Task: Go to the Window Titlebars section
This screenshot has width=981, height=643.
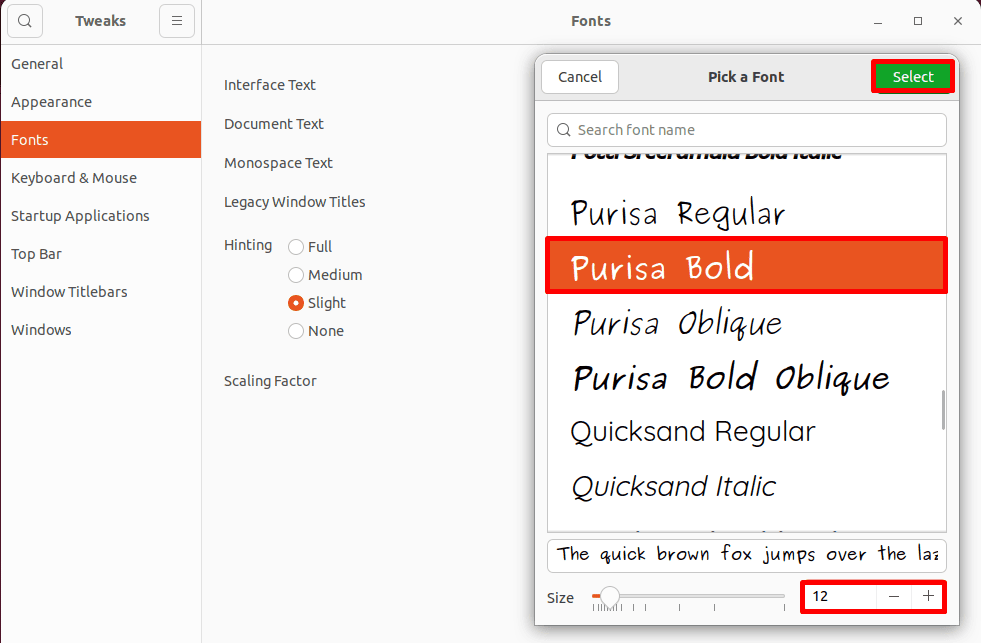Action: coord(69,291)
